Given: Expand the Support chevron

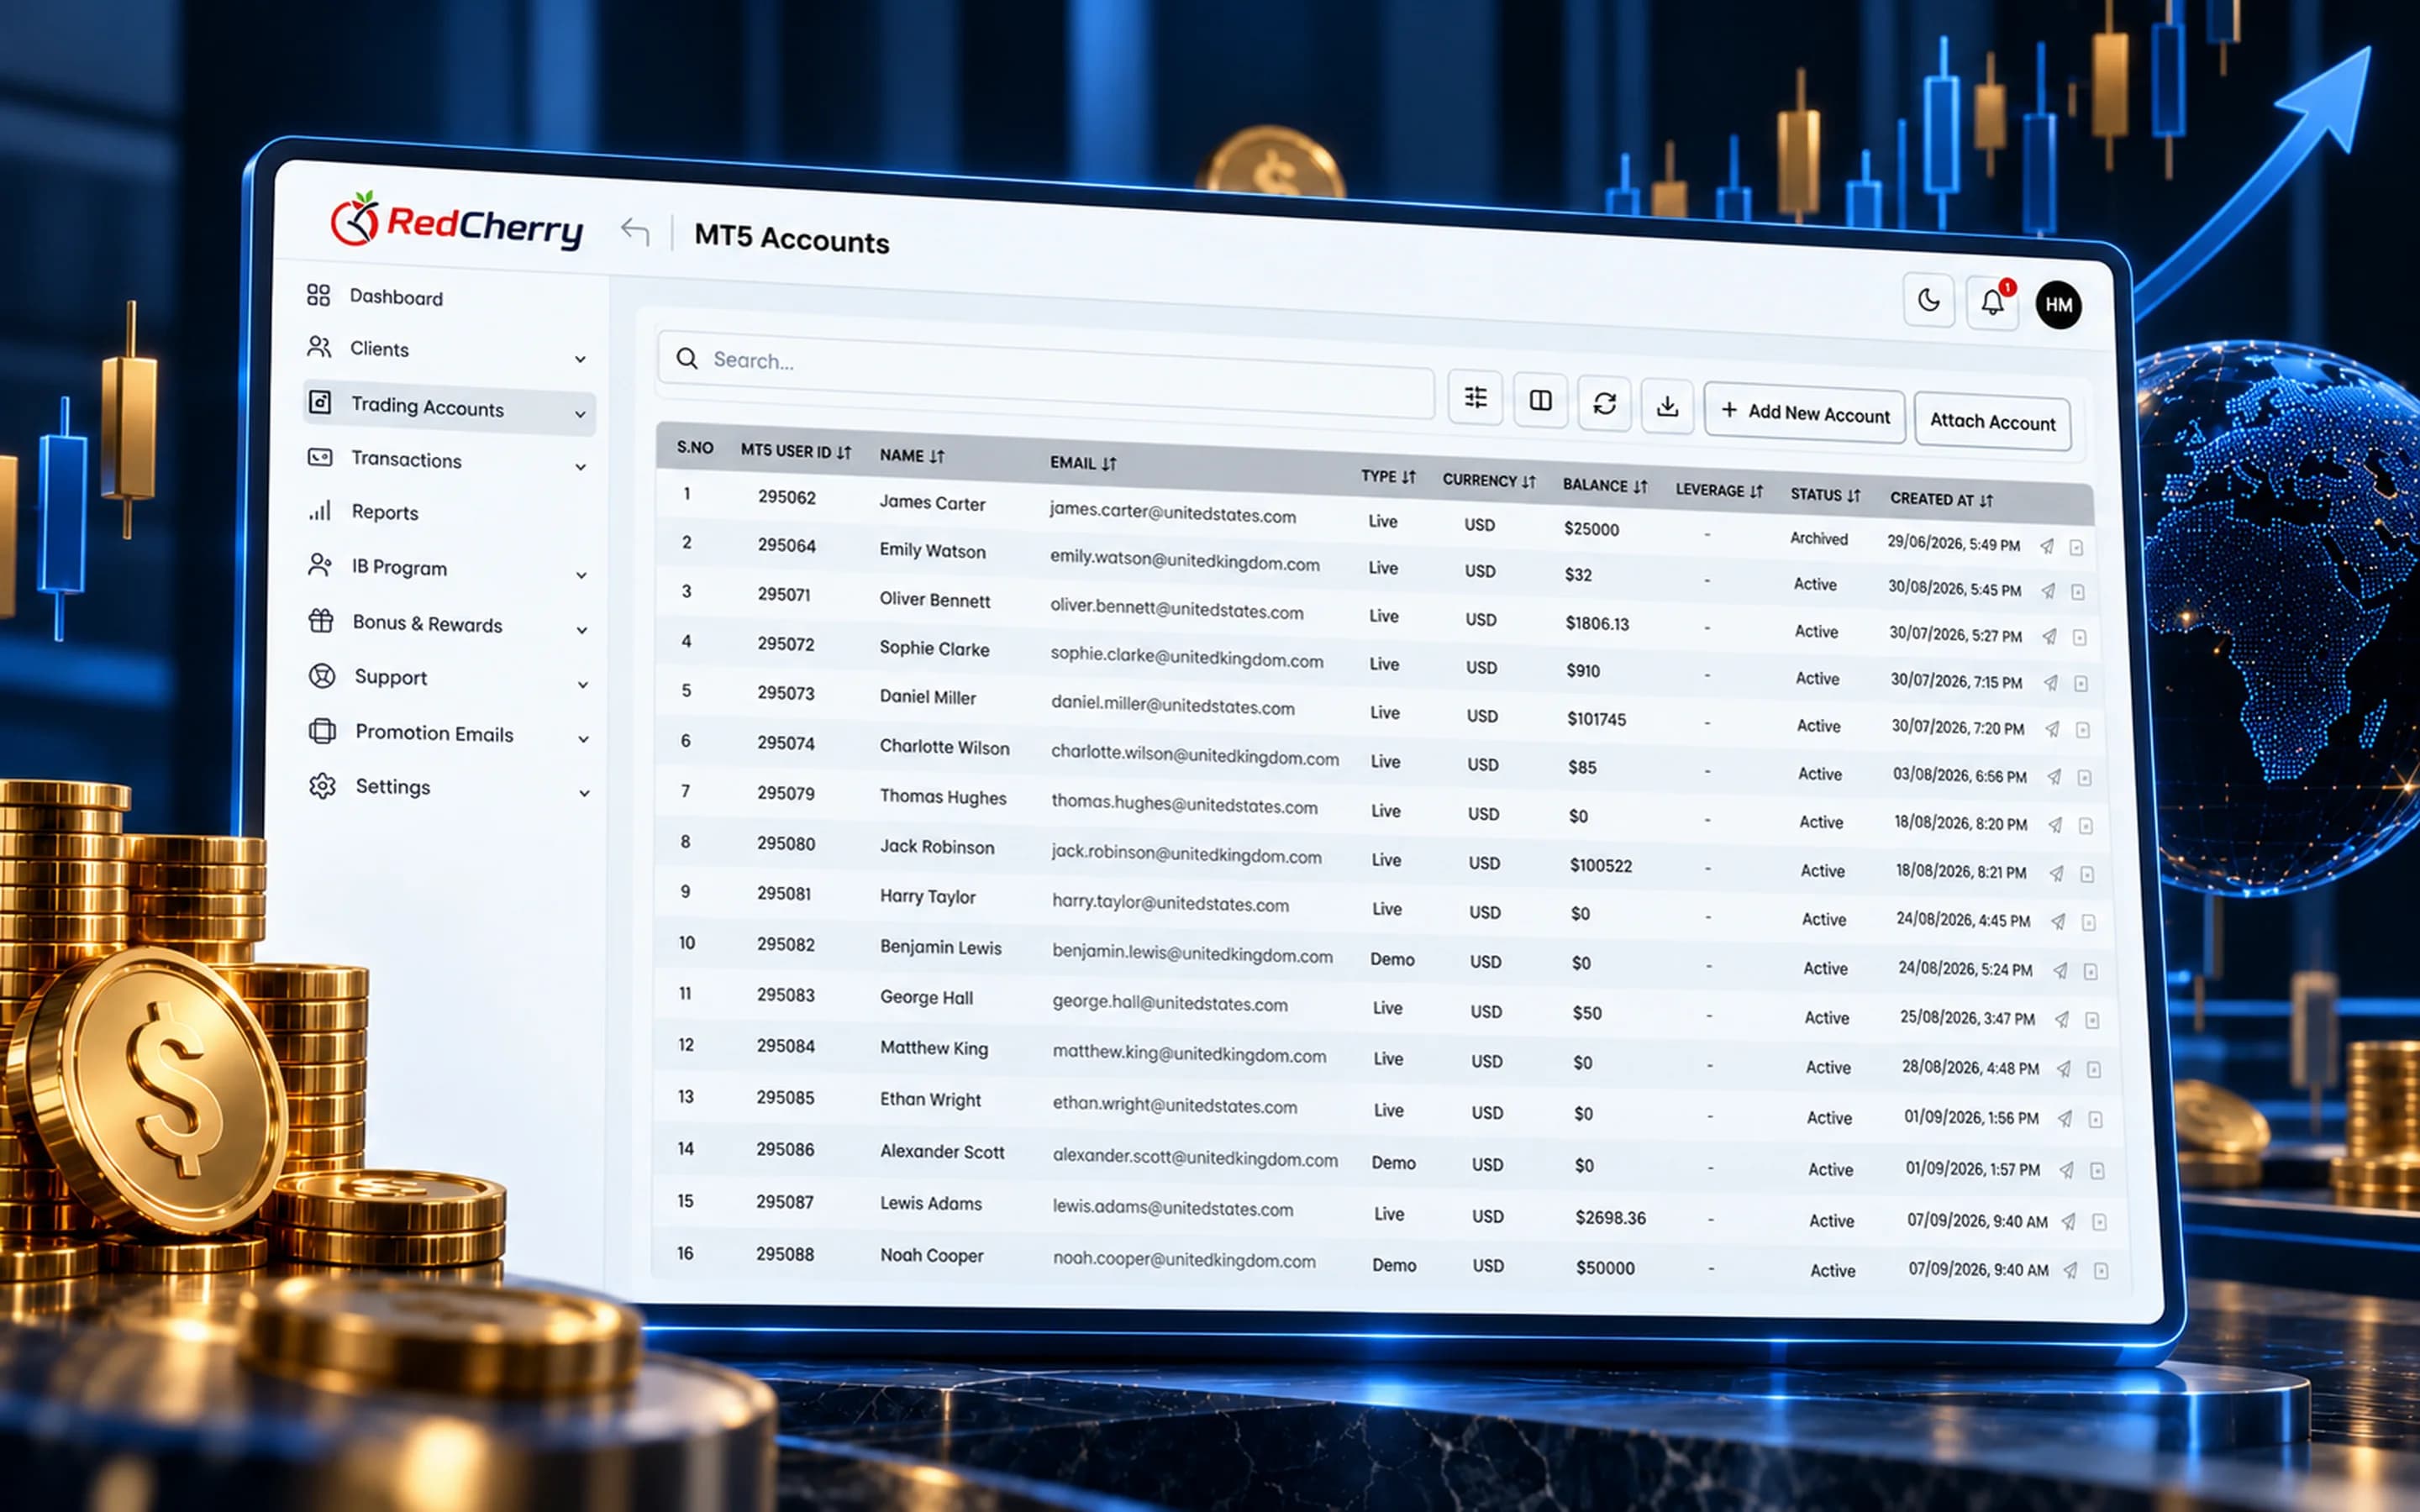Looking at the screenshot, I should [582, 685].
